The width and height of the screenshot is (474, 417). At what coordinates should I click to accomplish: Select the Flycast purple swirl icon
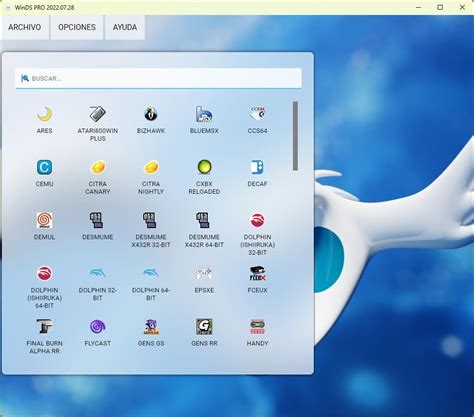[x=97, y=327]
